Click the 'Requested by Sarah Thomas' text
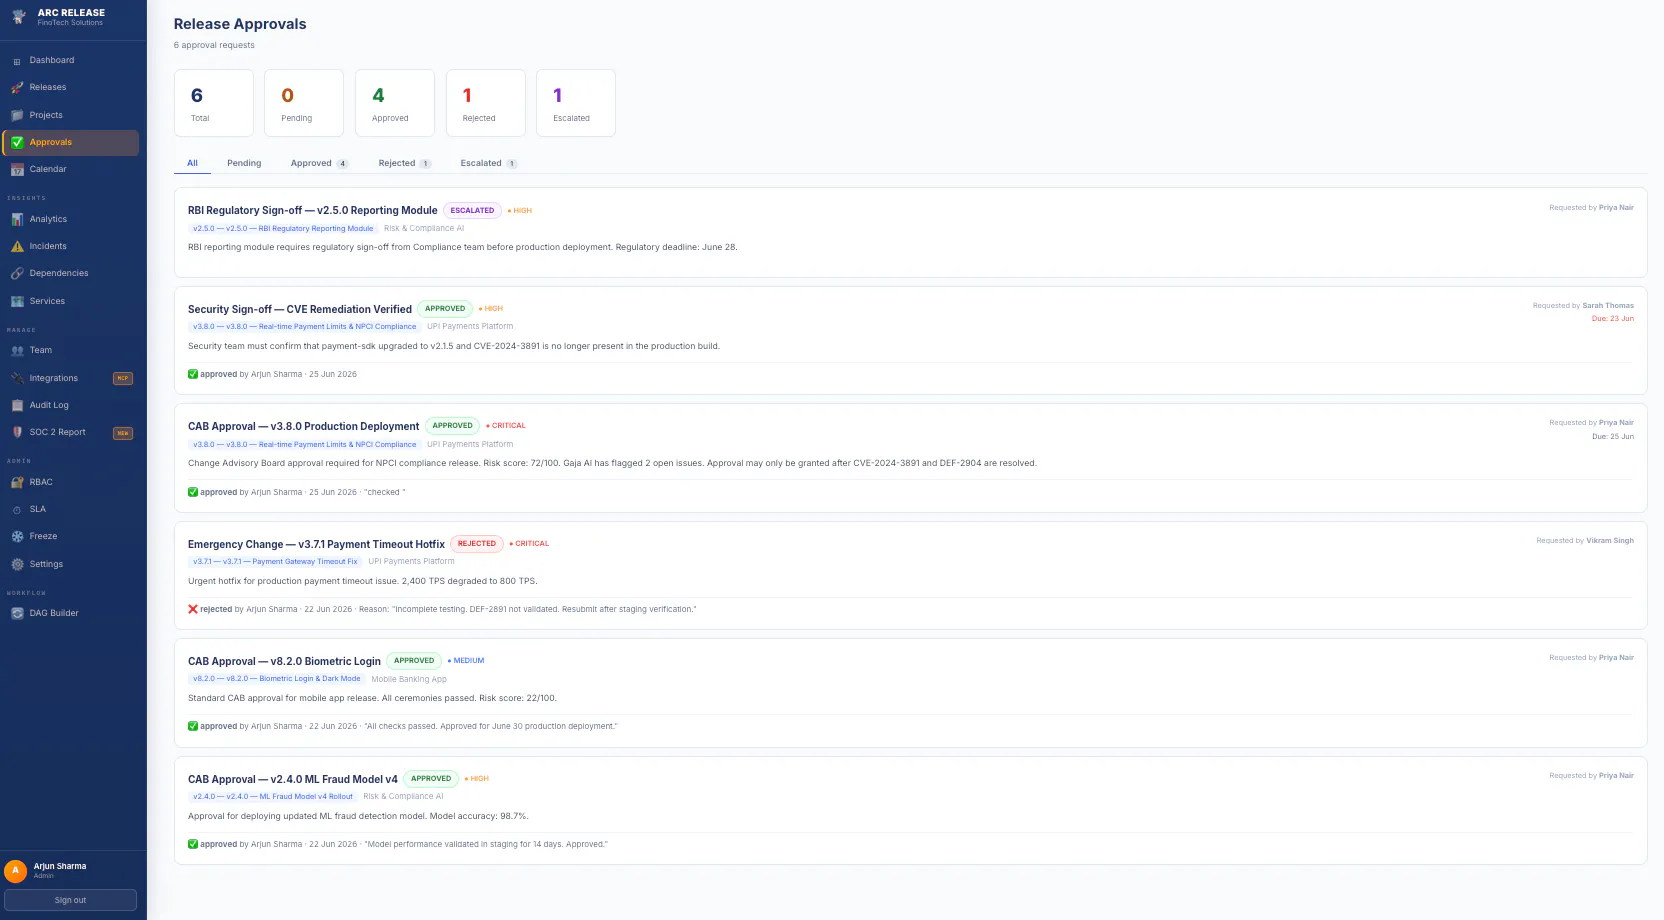This screenshot has height=920, width=1664. coord(1583,305)
